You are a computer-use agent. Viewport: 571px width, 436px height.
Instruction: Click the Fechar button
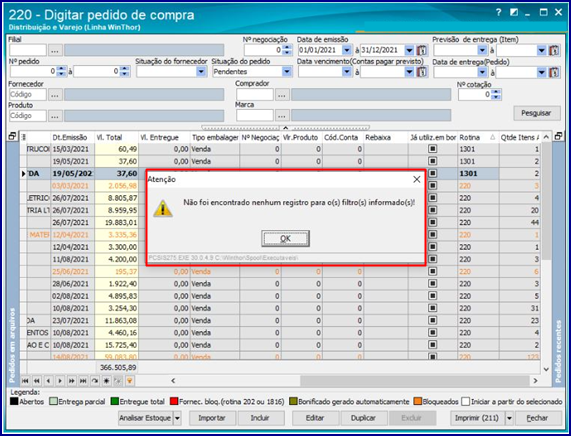pos(537,418)
